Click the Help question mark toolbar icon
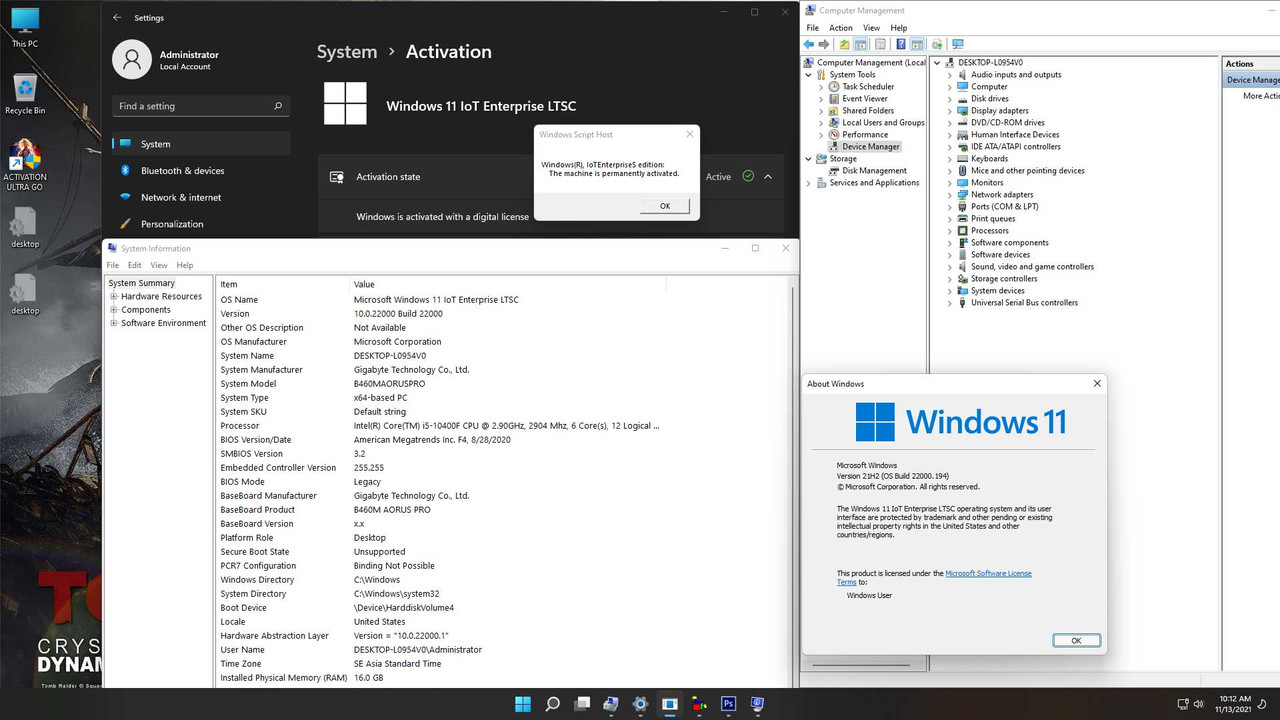Screen dimensions: 1280x720 tap(901, 44)
